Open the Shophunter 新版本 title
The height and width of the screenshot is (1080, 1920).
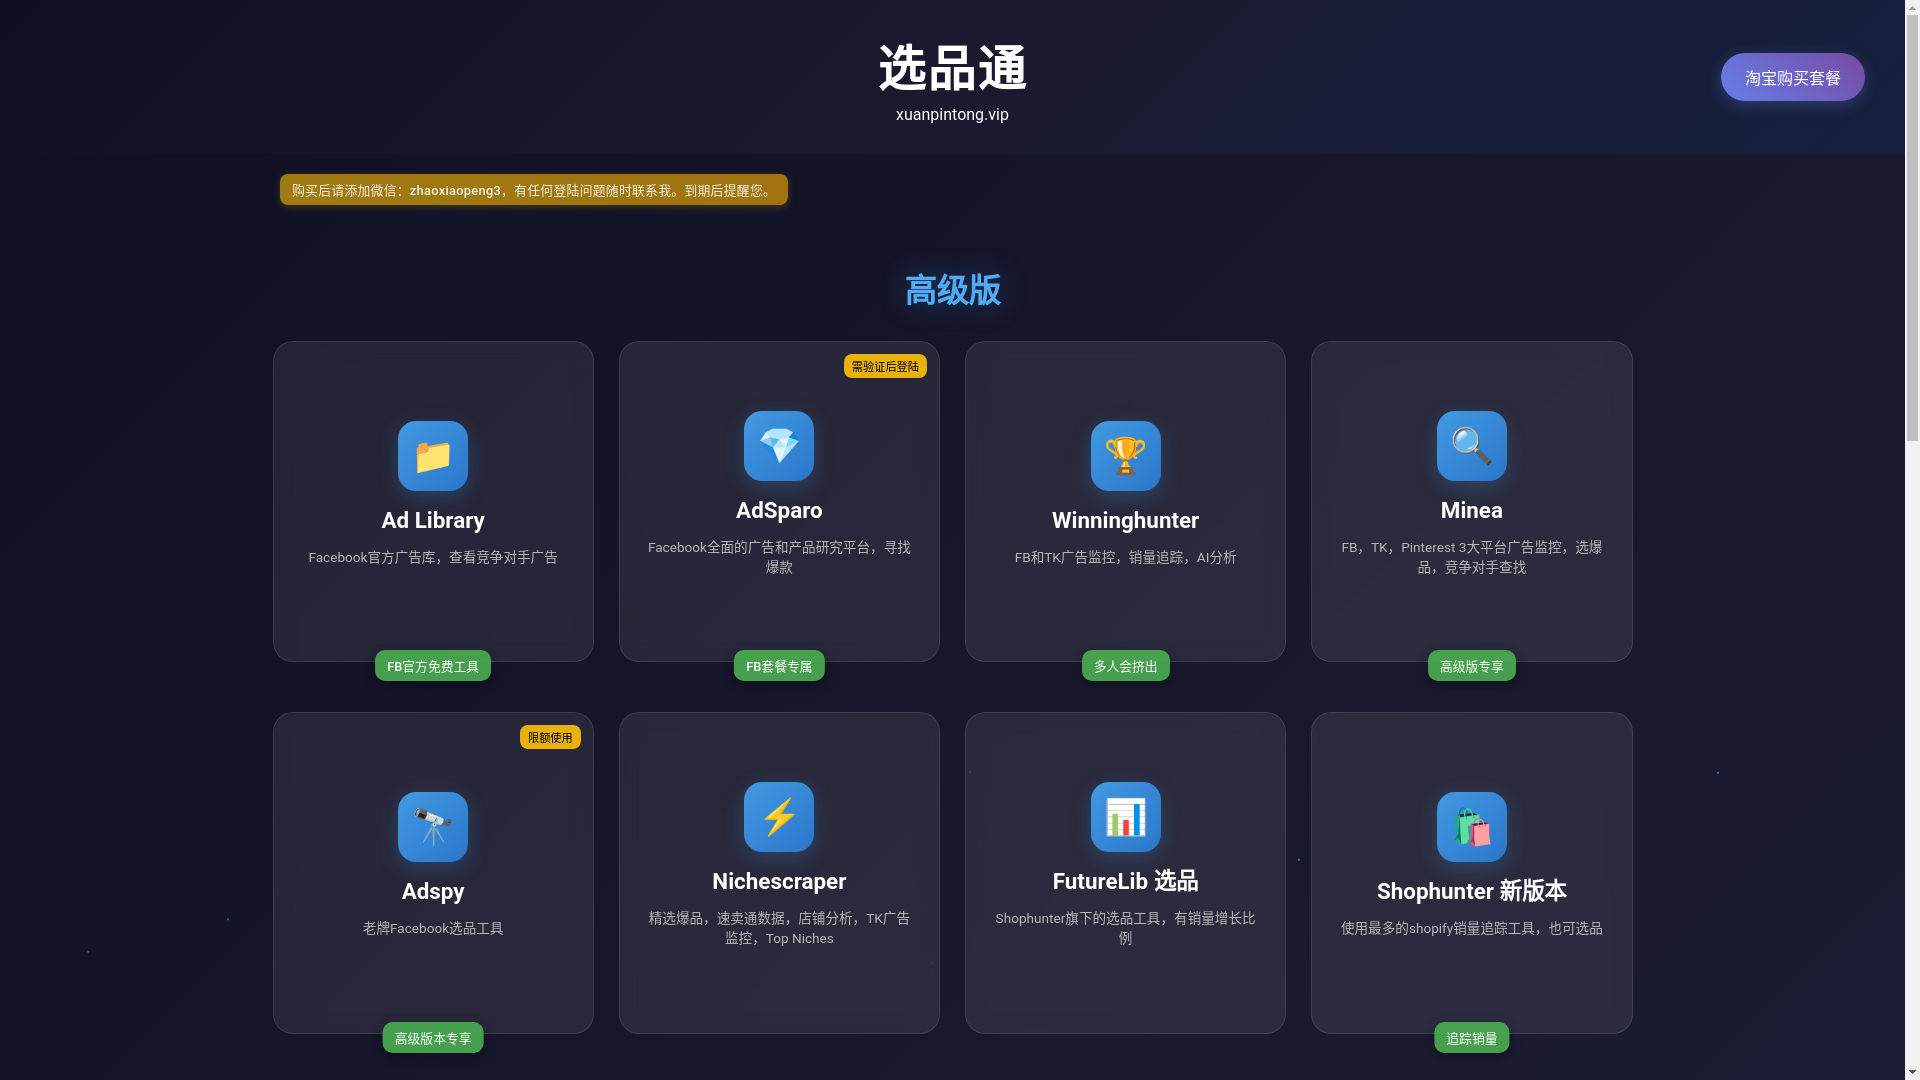(x=1472, y=891)
